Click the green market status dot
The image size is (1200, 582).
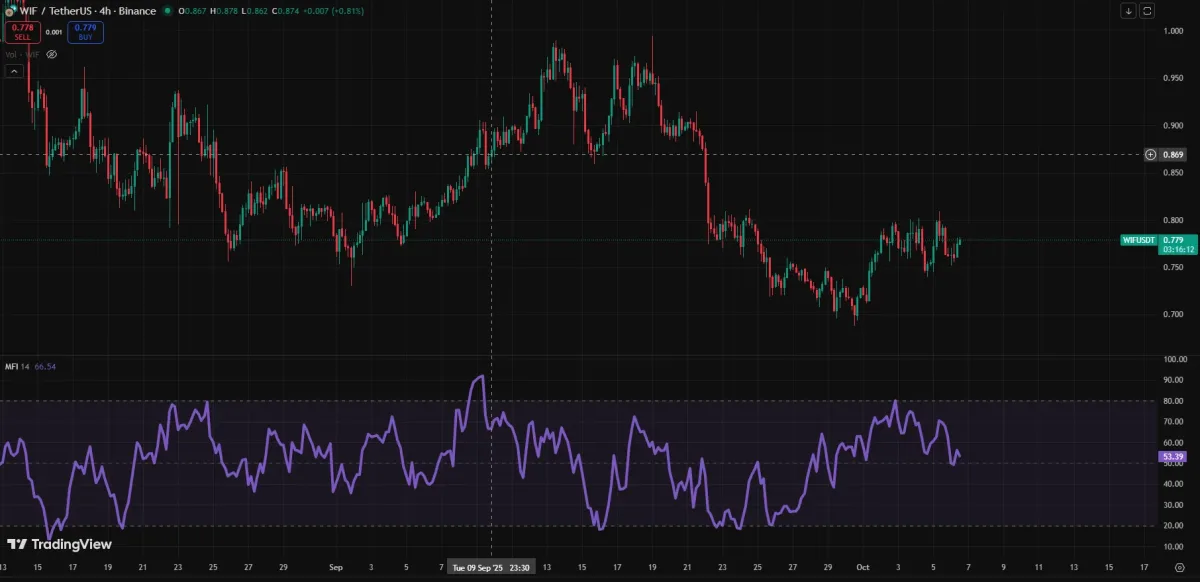point(166,11)
